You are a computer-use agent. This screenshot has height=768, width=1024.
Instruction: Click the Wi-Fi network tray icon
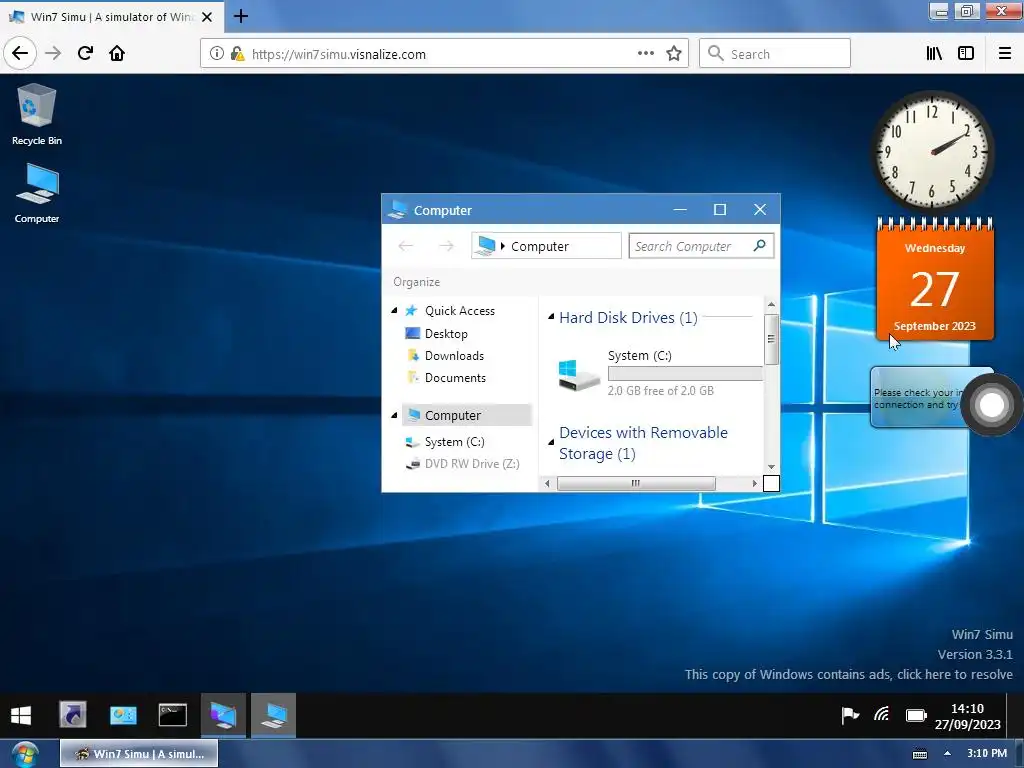(882, 715)
